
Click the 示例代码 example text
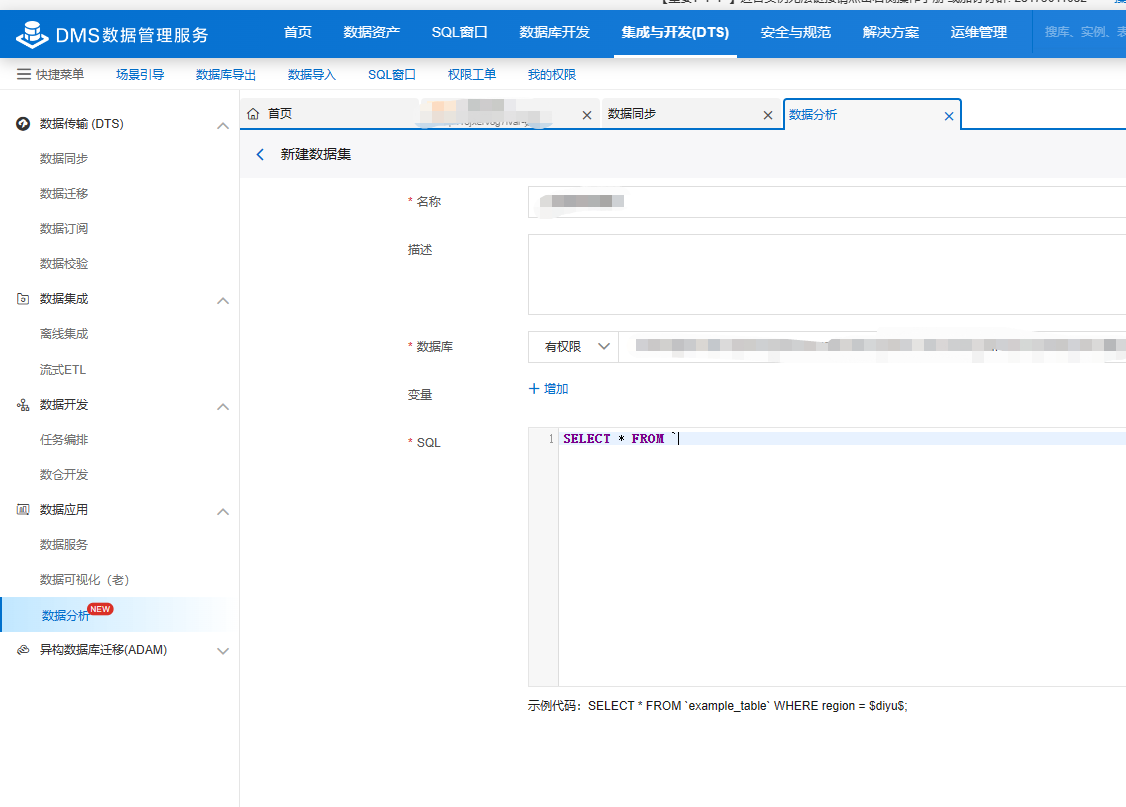click(717, 706)
